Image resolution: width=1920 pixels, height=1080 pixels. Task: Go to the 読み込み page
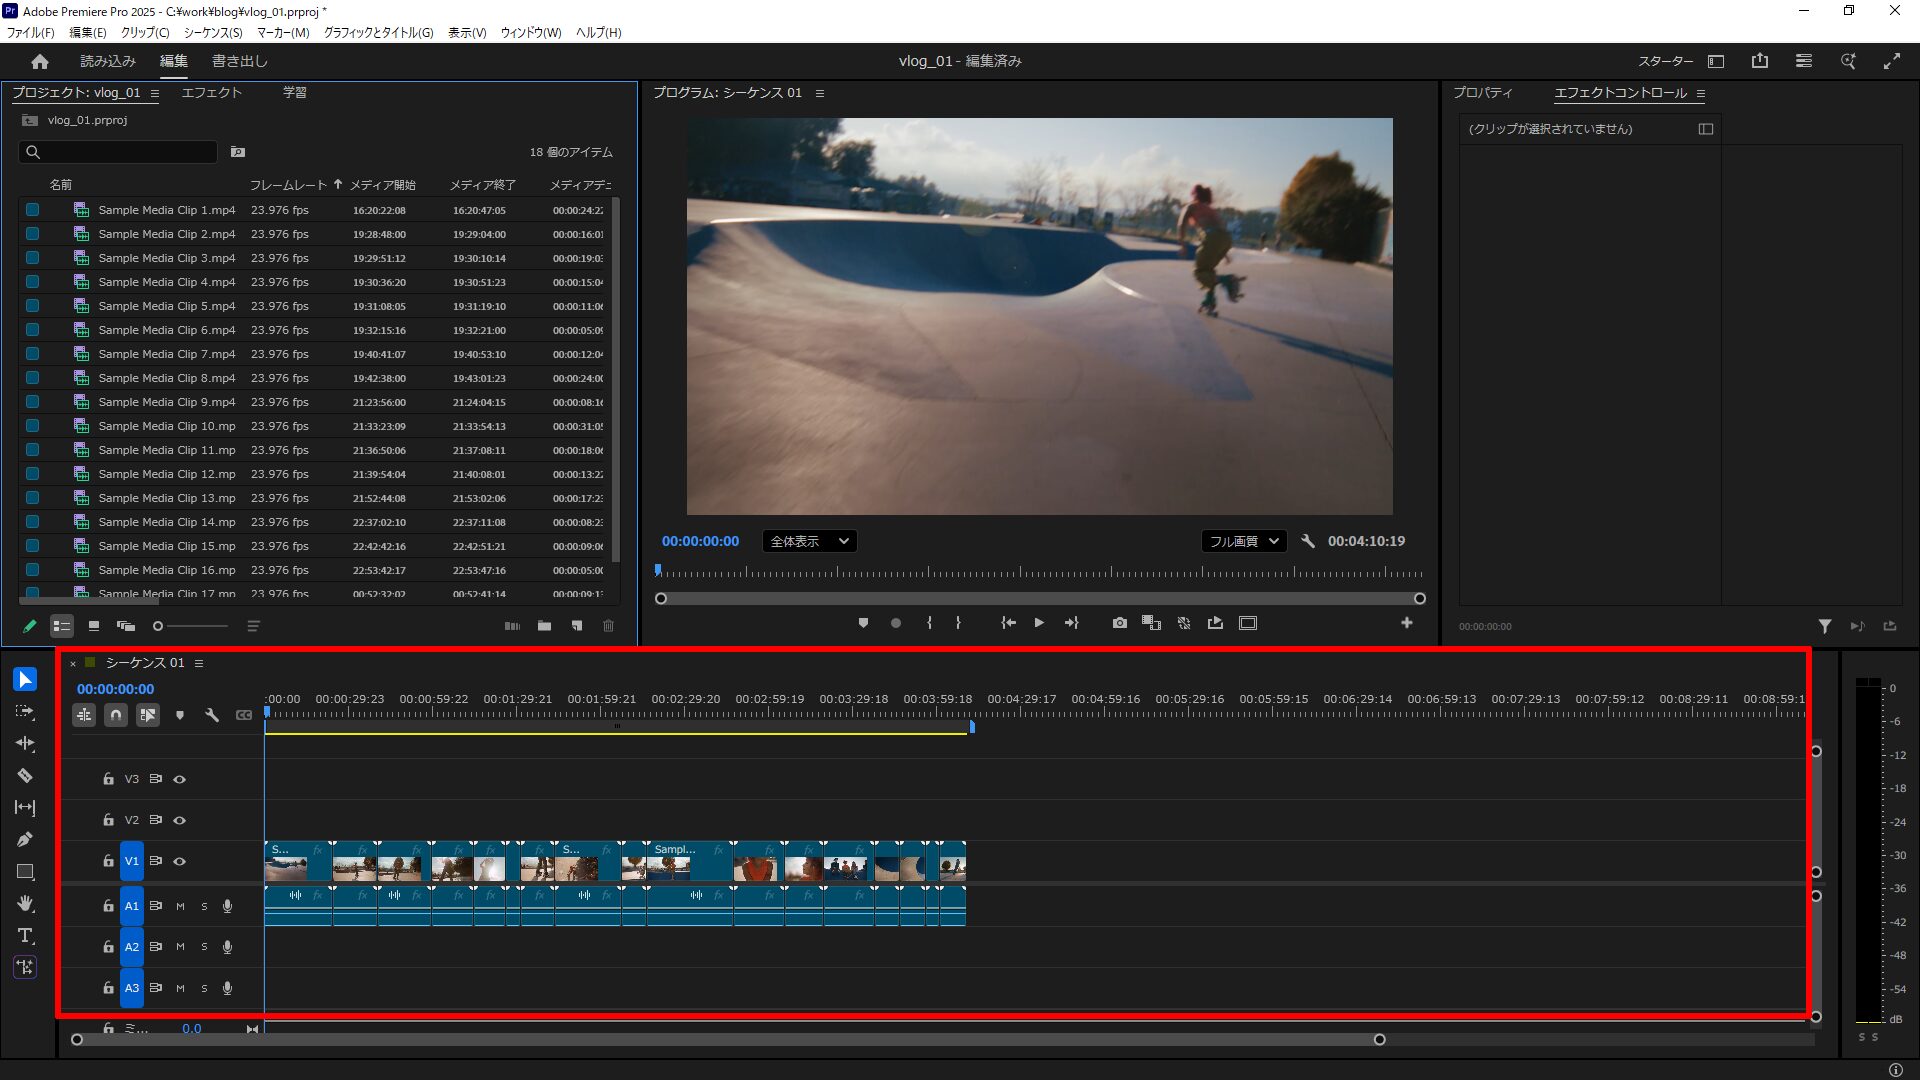click(x=108, y=61)
